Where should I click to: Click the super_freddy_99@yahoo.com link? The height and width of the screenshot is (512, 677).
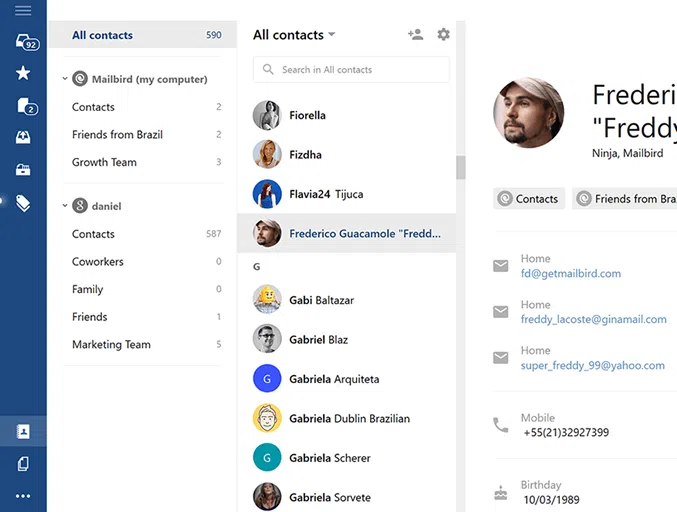(592, 366)
